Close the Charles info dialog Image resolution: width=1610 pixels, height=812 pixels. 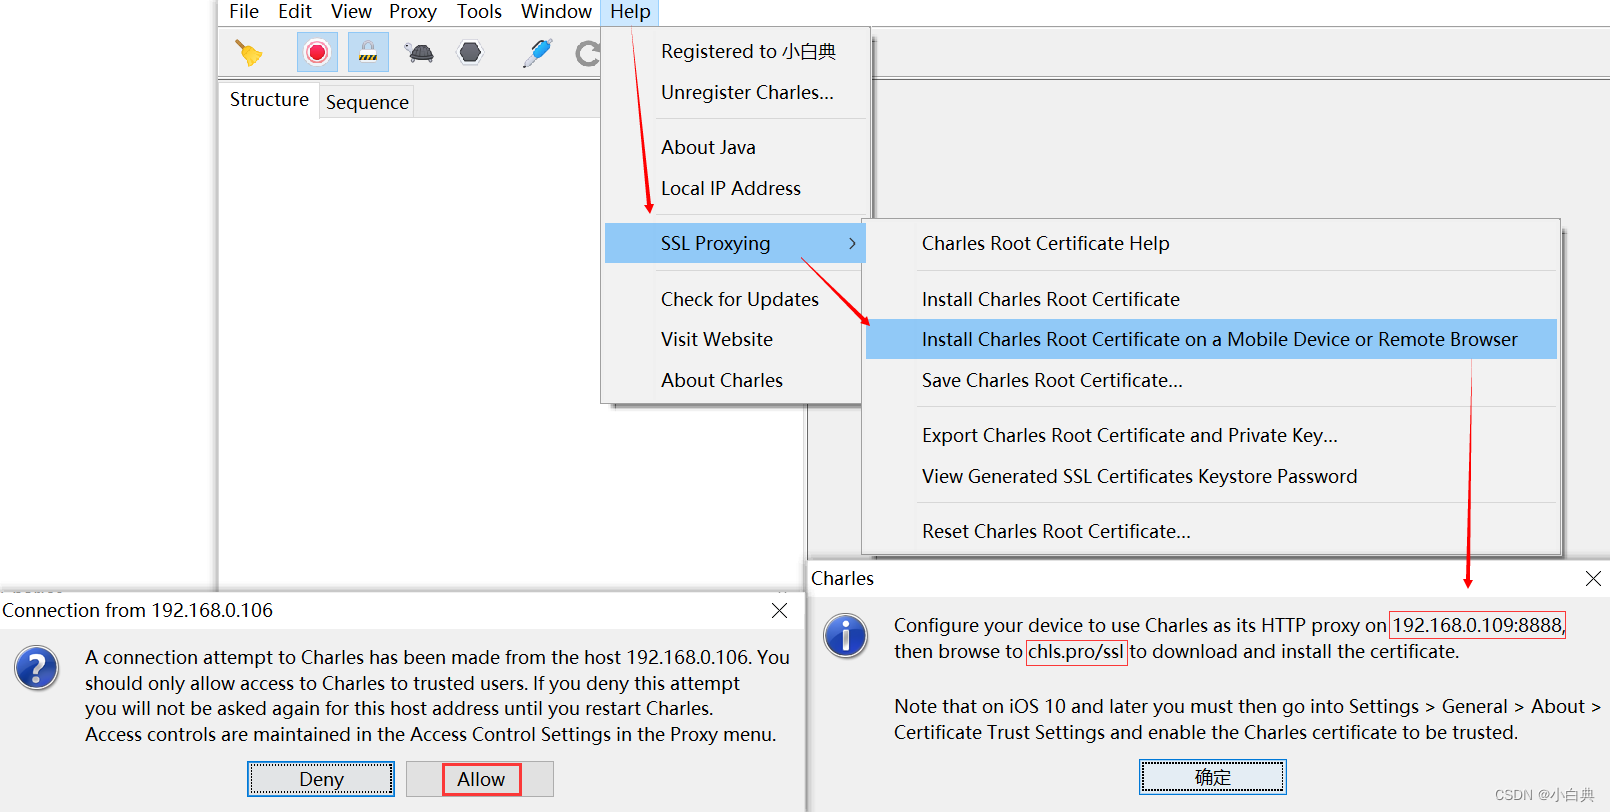(x=1593, y=579)
